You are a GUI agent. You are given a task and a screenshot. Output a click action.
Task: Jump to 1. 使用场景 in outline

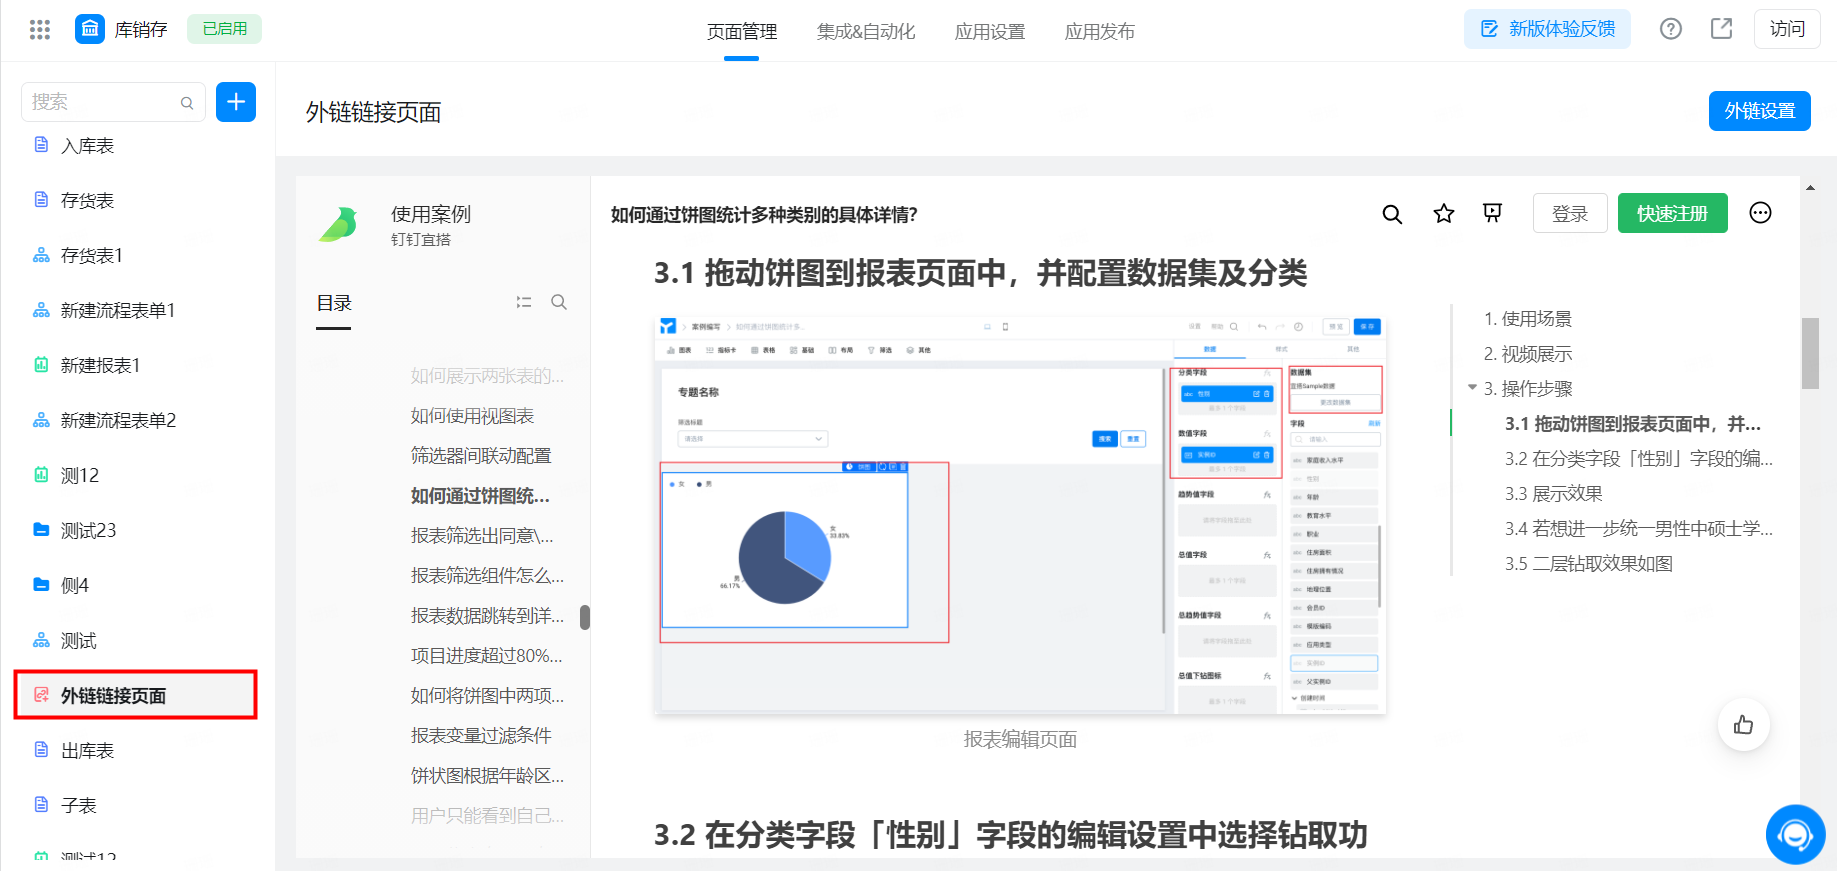coord(1528,319)
